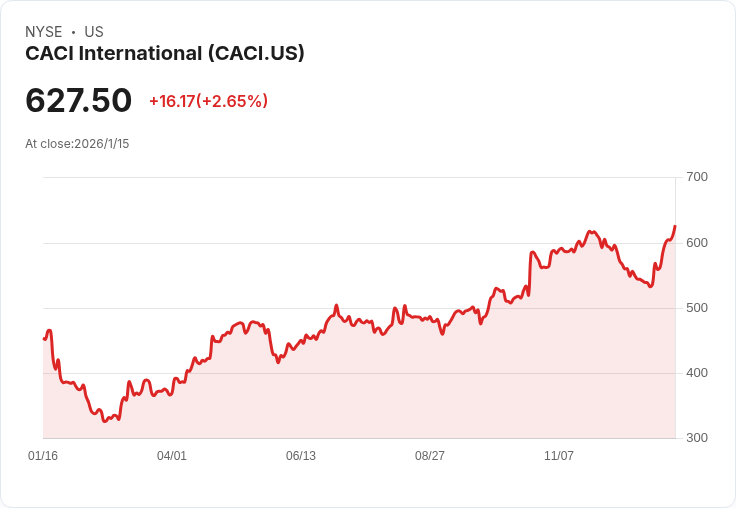
Task: Click the 08/27 date axis label
Action: coord(429,455)
